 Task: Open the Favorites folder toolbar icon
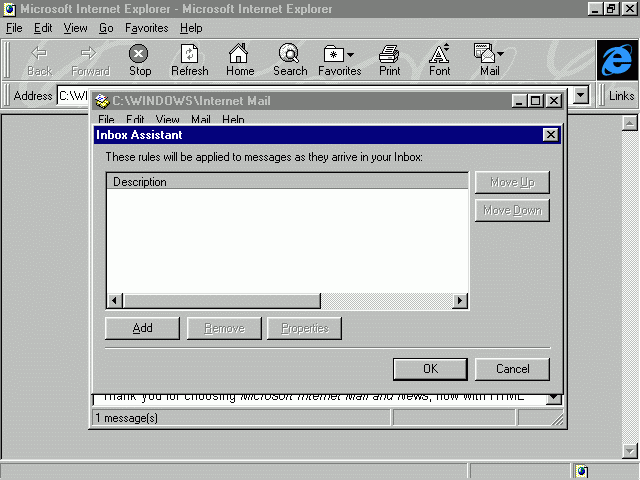coord(333,53)
